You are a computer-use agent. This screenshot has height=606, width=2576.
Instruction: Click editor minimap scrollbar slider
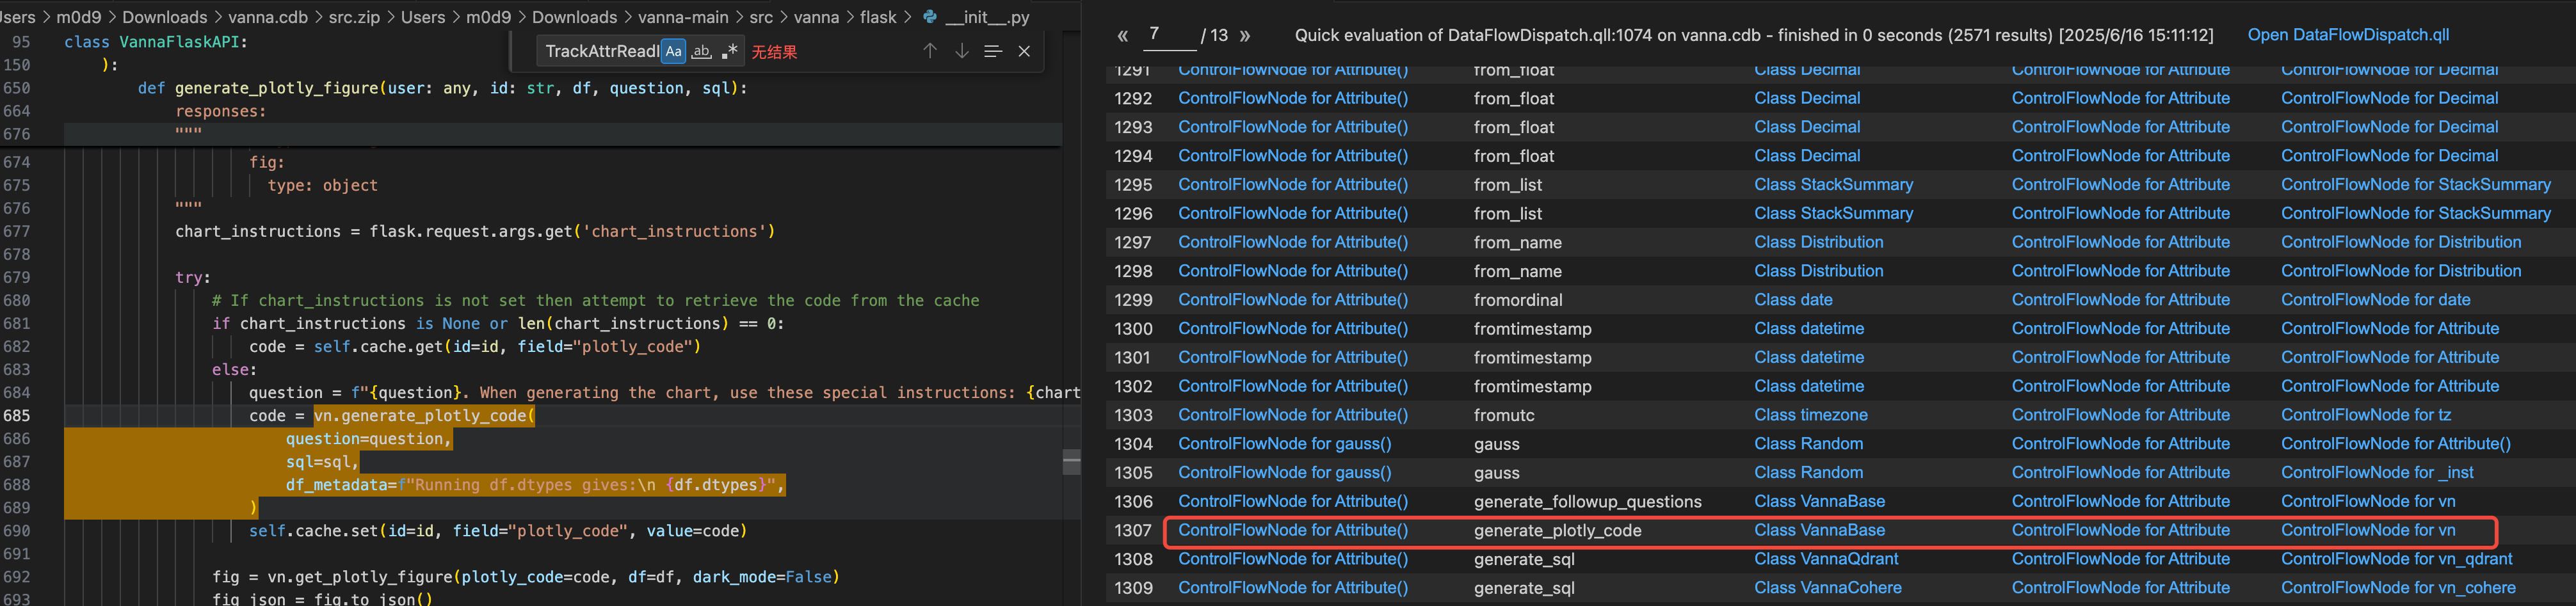(x=1071, y=462)
